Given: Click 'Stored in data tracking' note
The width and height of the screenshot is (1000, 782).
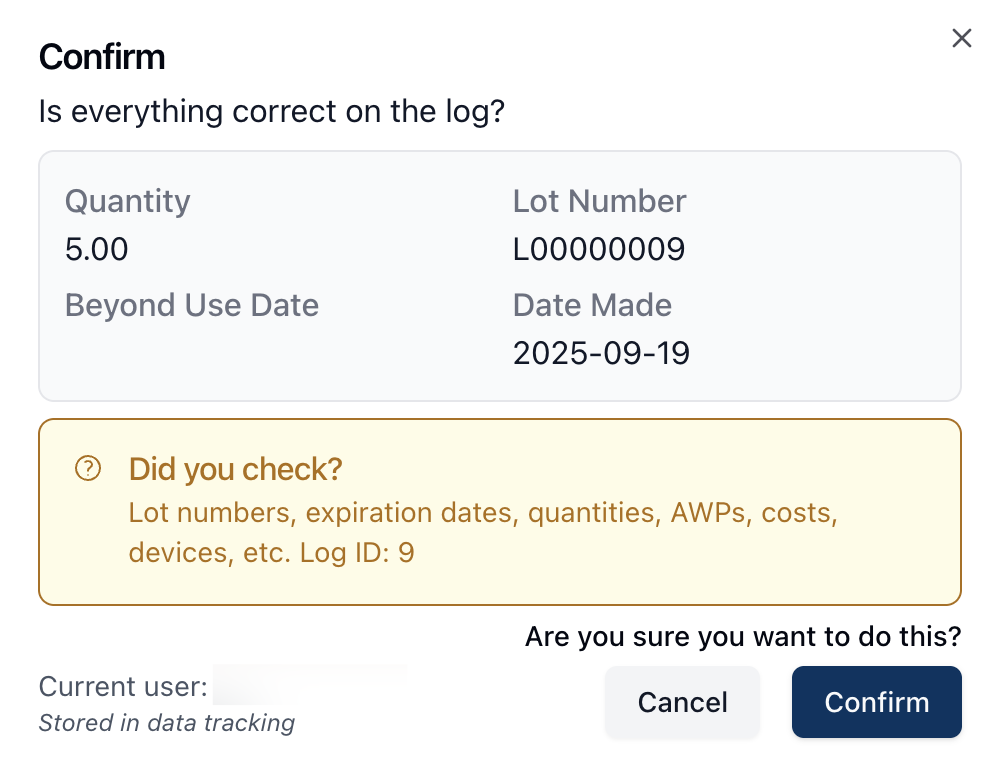Looking at the screenshot, I should (x=166, y=722).
